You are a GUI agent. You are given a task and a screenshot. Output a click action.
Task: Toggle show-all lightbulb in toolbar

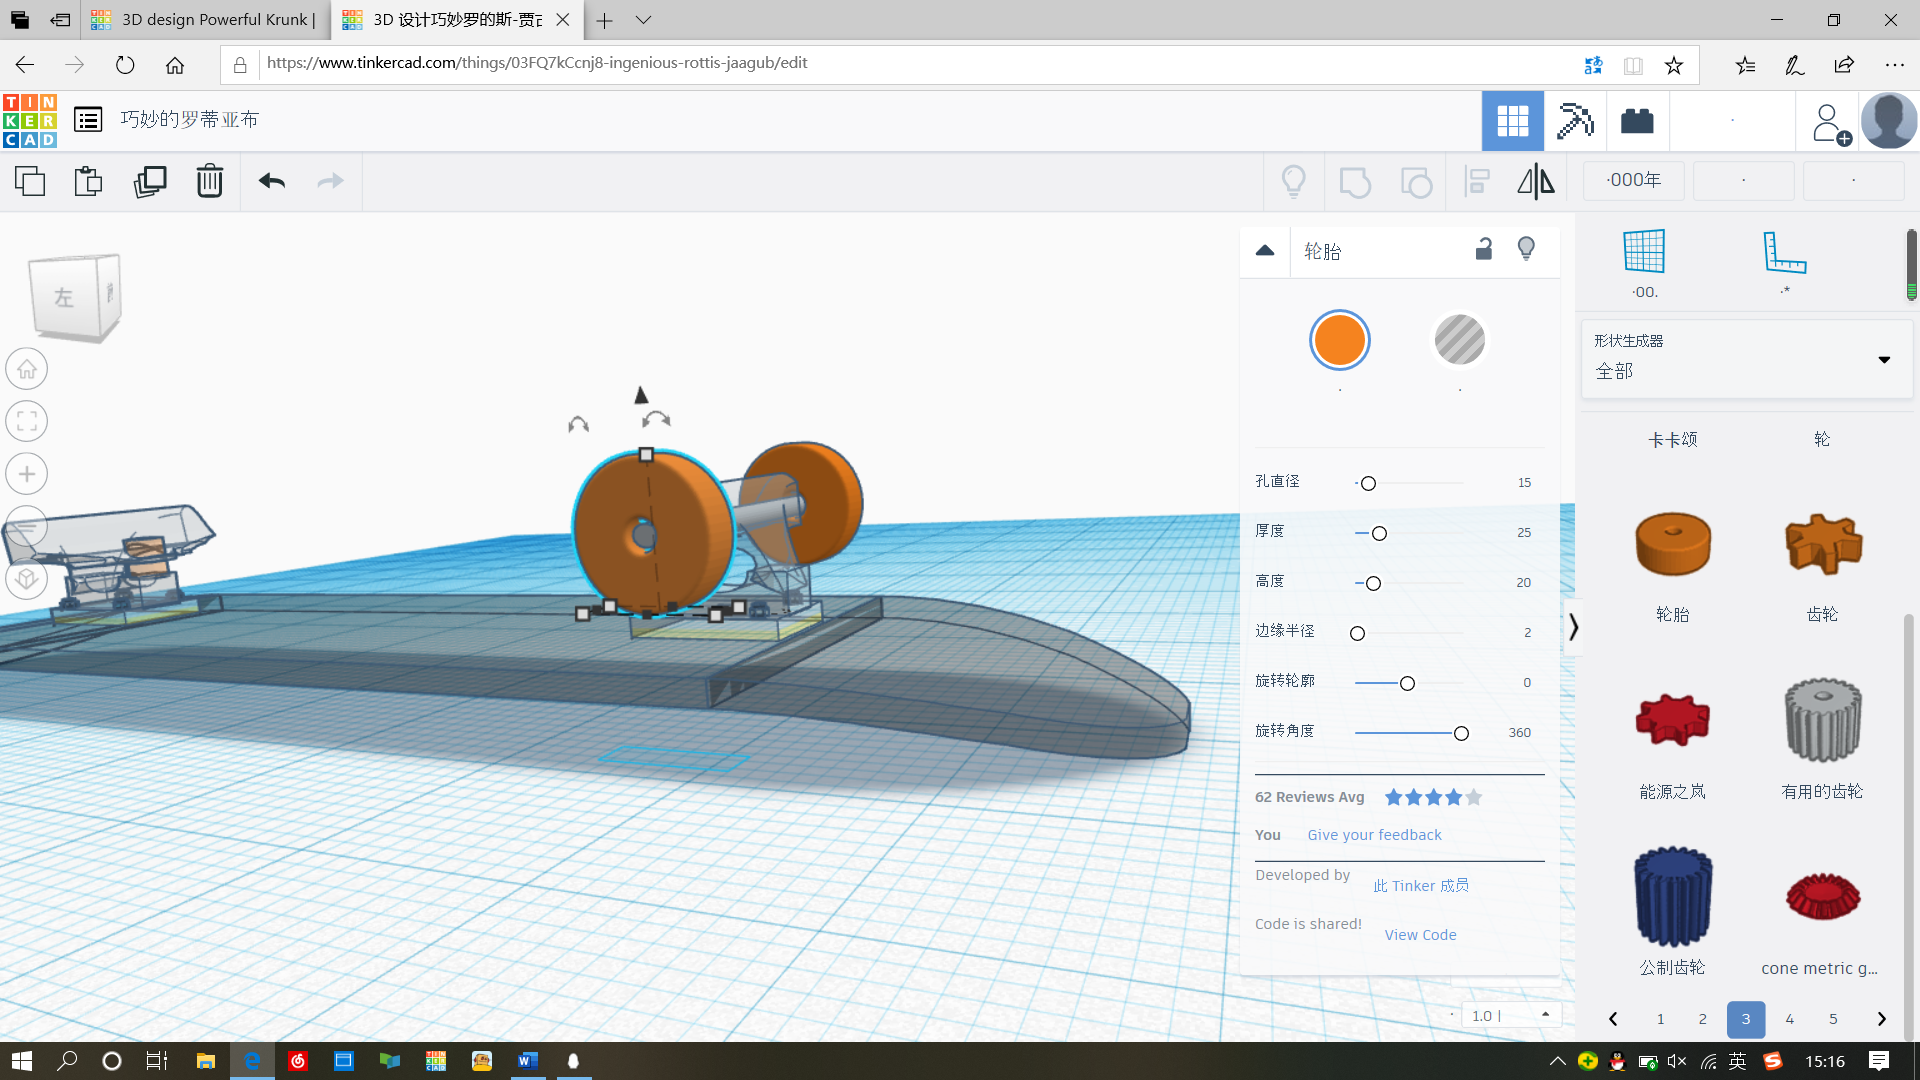[x=1293, y=181]
